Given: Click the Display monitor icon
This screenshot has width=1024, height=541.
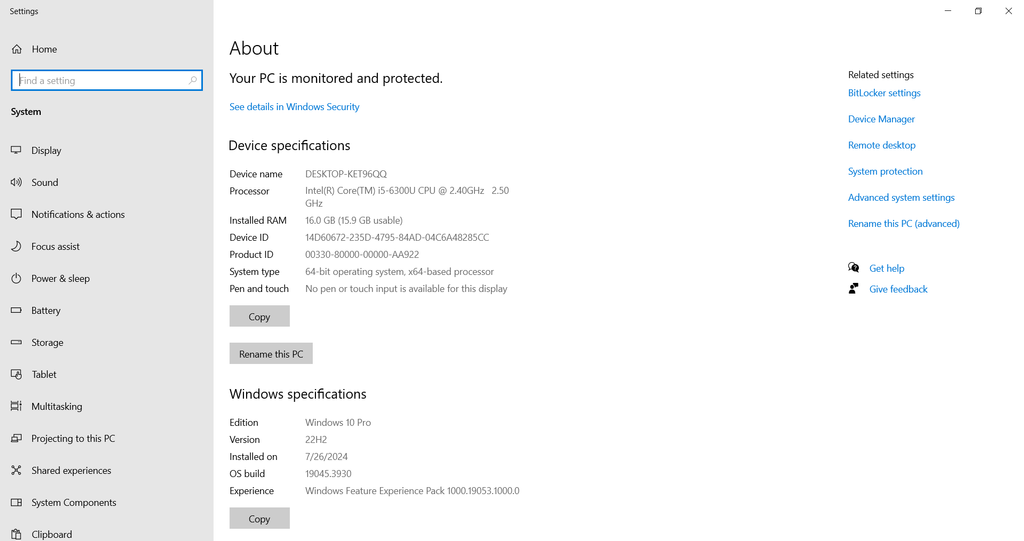Looking at the screenshot, I should [16, 150].
